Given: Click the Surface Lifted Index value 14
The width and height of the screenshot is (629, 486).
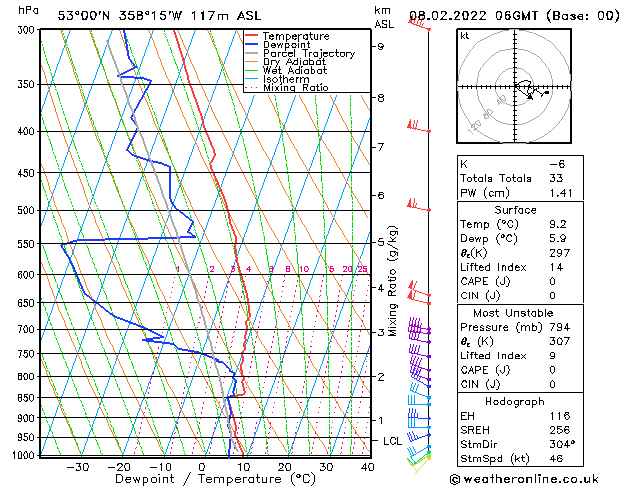Looking at the screenshot, I should [556, 267].
